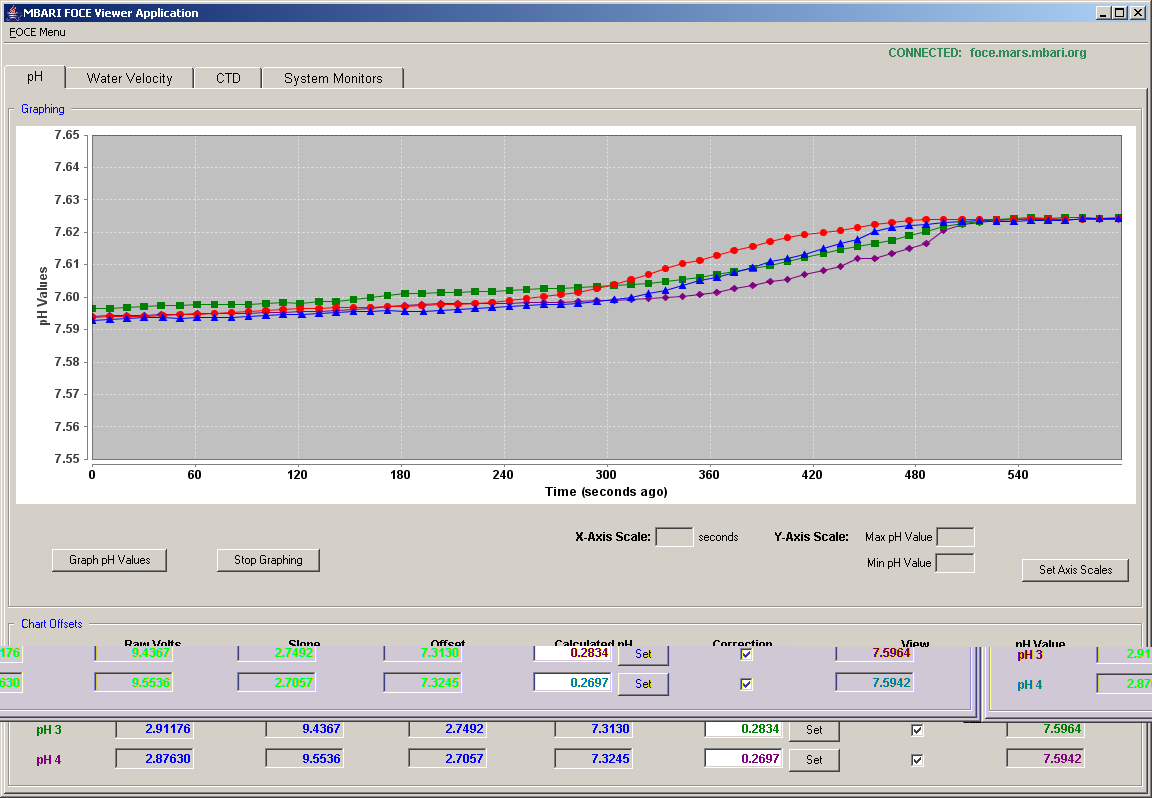1152x798 pixels.
Task: Click the Max pH Value input field
Action: 956,536
